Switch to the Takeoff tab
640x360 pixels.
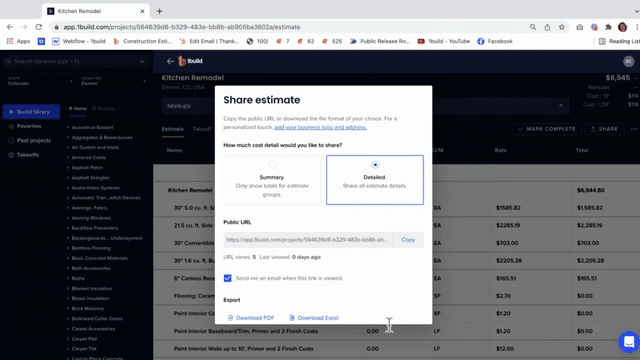pyautogui.click(x=202, y=129)
